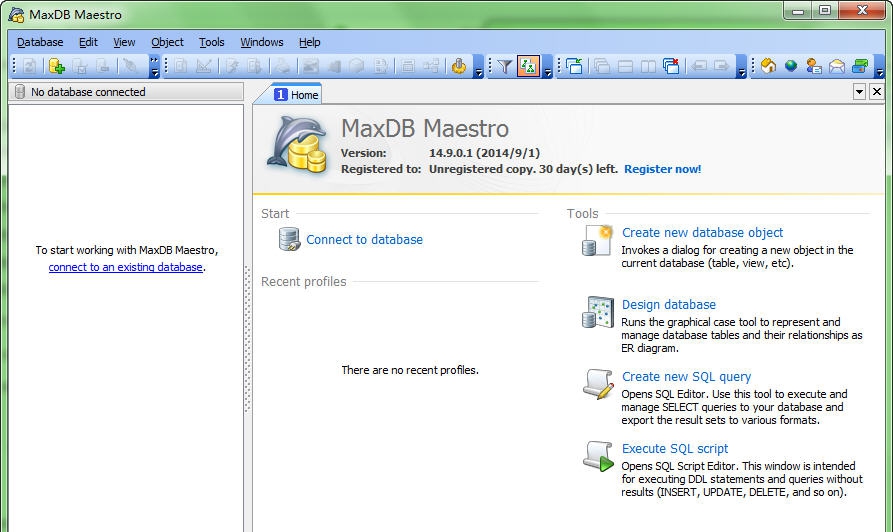Viewport: 893px width, 532px height.
Task: Click the No database connected header text
Action: (88, 92)
